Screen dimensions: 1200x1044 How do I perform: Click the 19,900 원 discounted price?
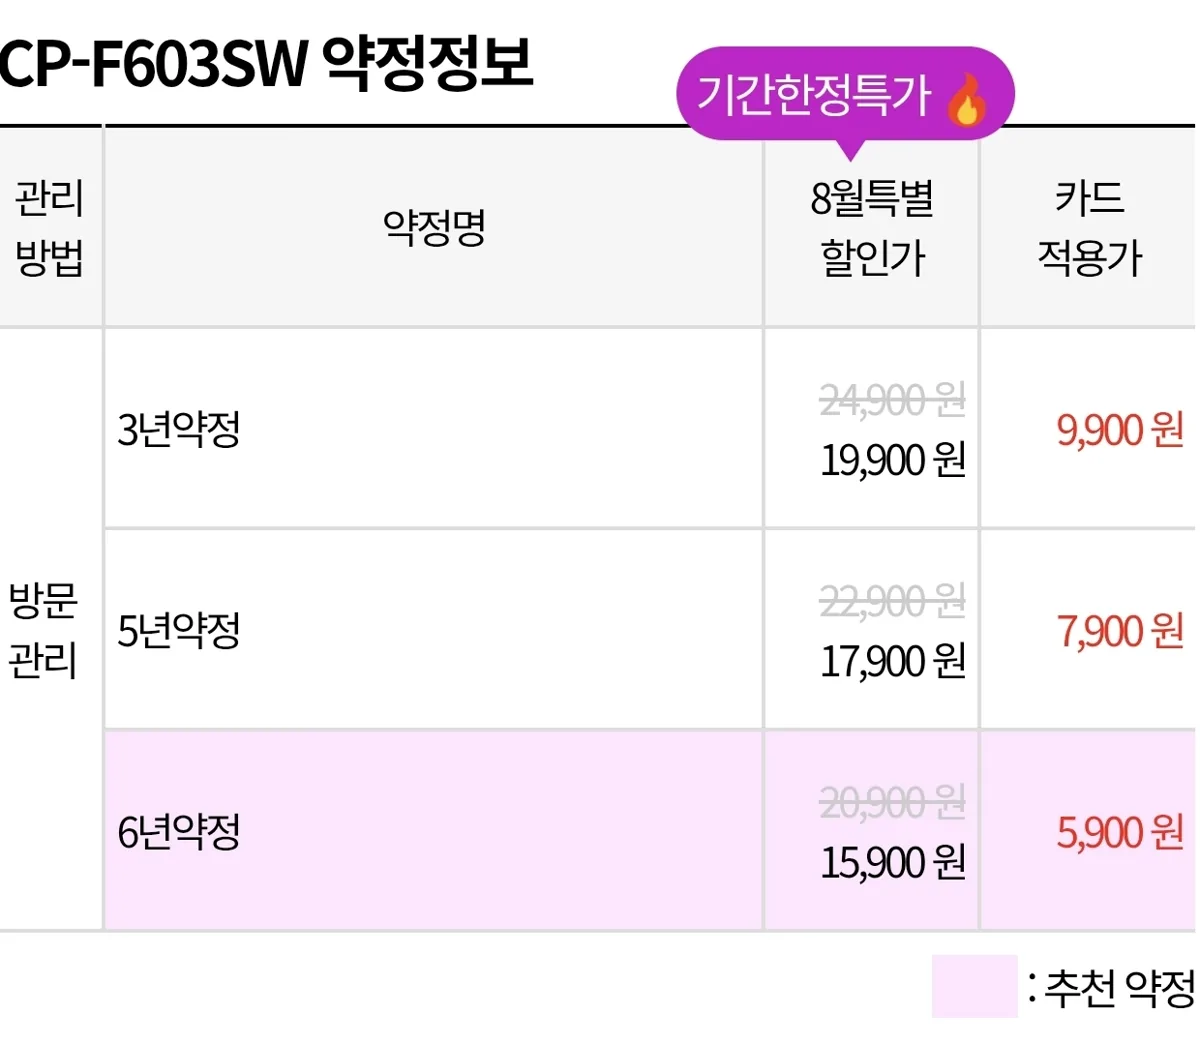pos(893,460)
